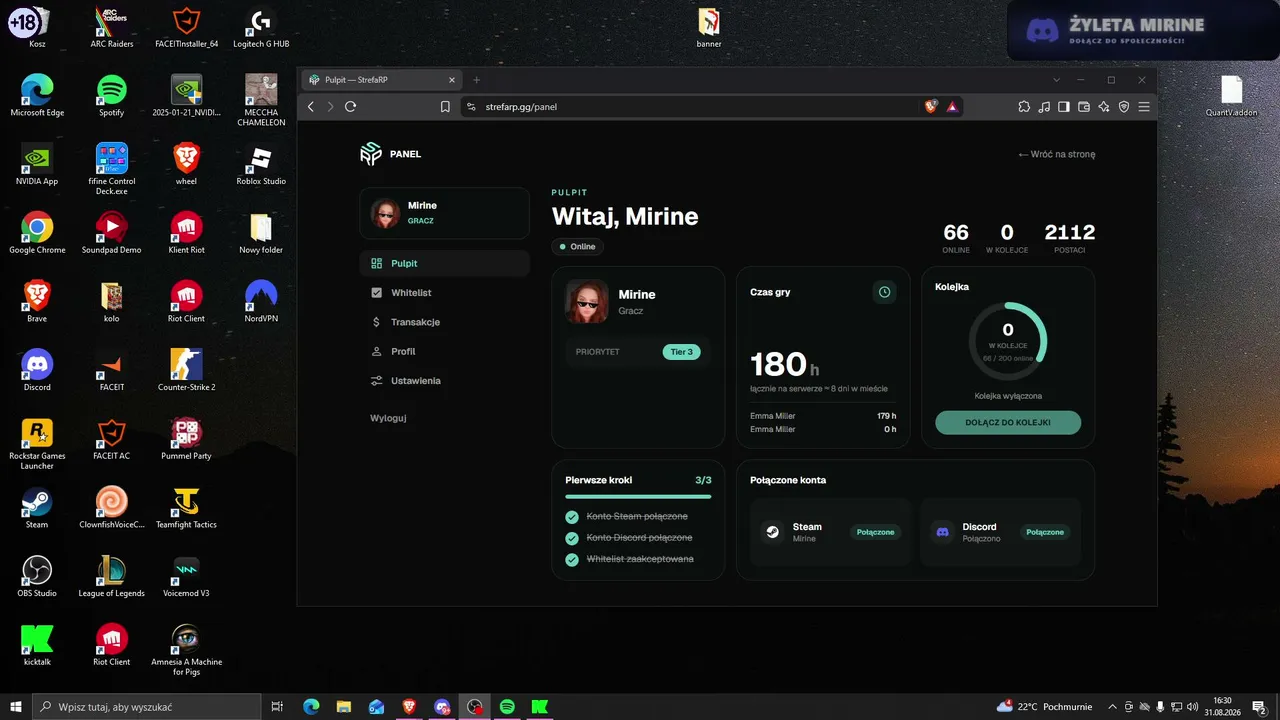Select the kicktalk desktop icon
The height and width of the screenshot is (720, 1280).
pyautogui.click(x=37, y=645)
